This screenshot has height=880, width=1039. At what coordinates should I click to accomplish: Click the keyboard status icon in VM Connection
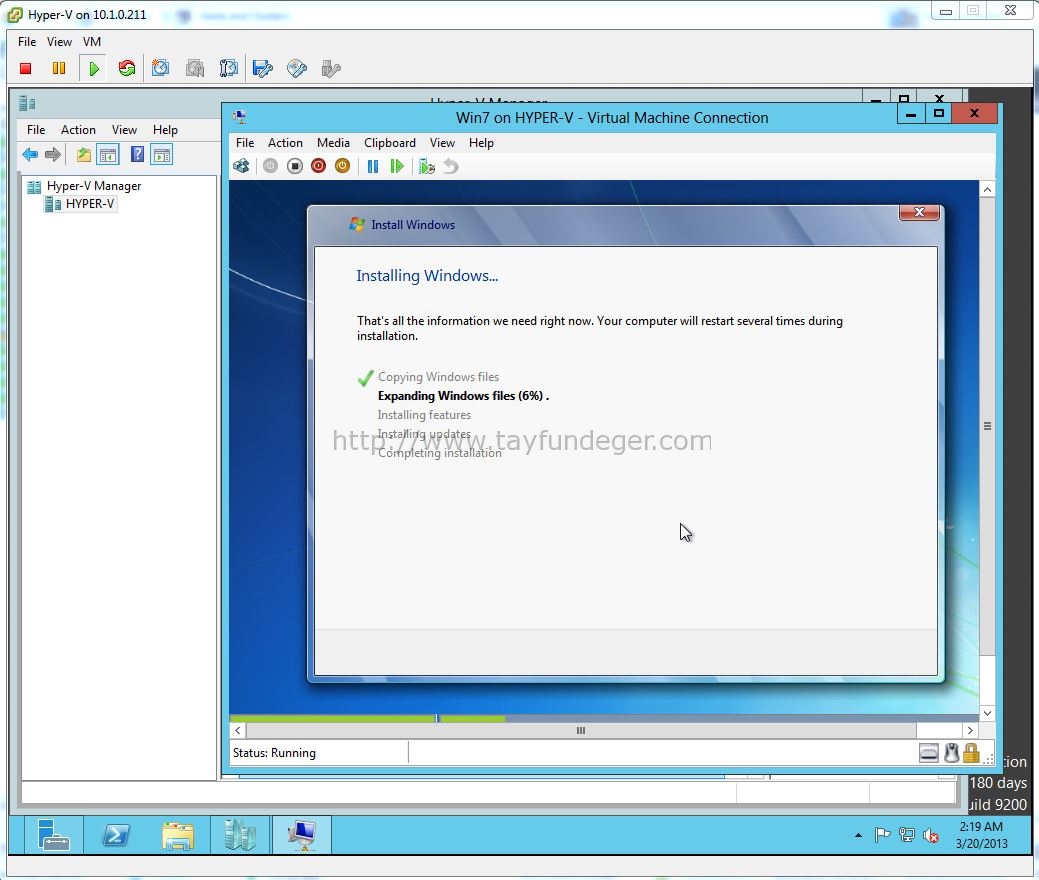click(x=929, y=753)
